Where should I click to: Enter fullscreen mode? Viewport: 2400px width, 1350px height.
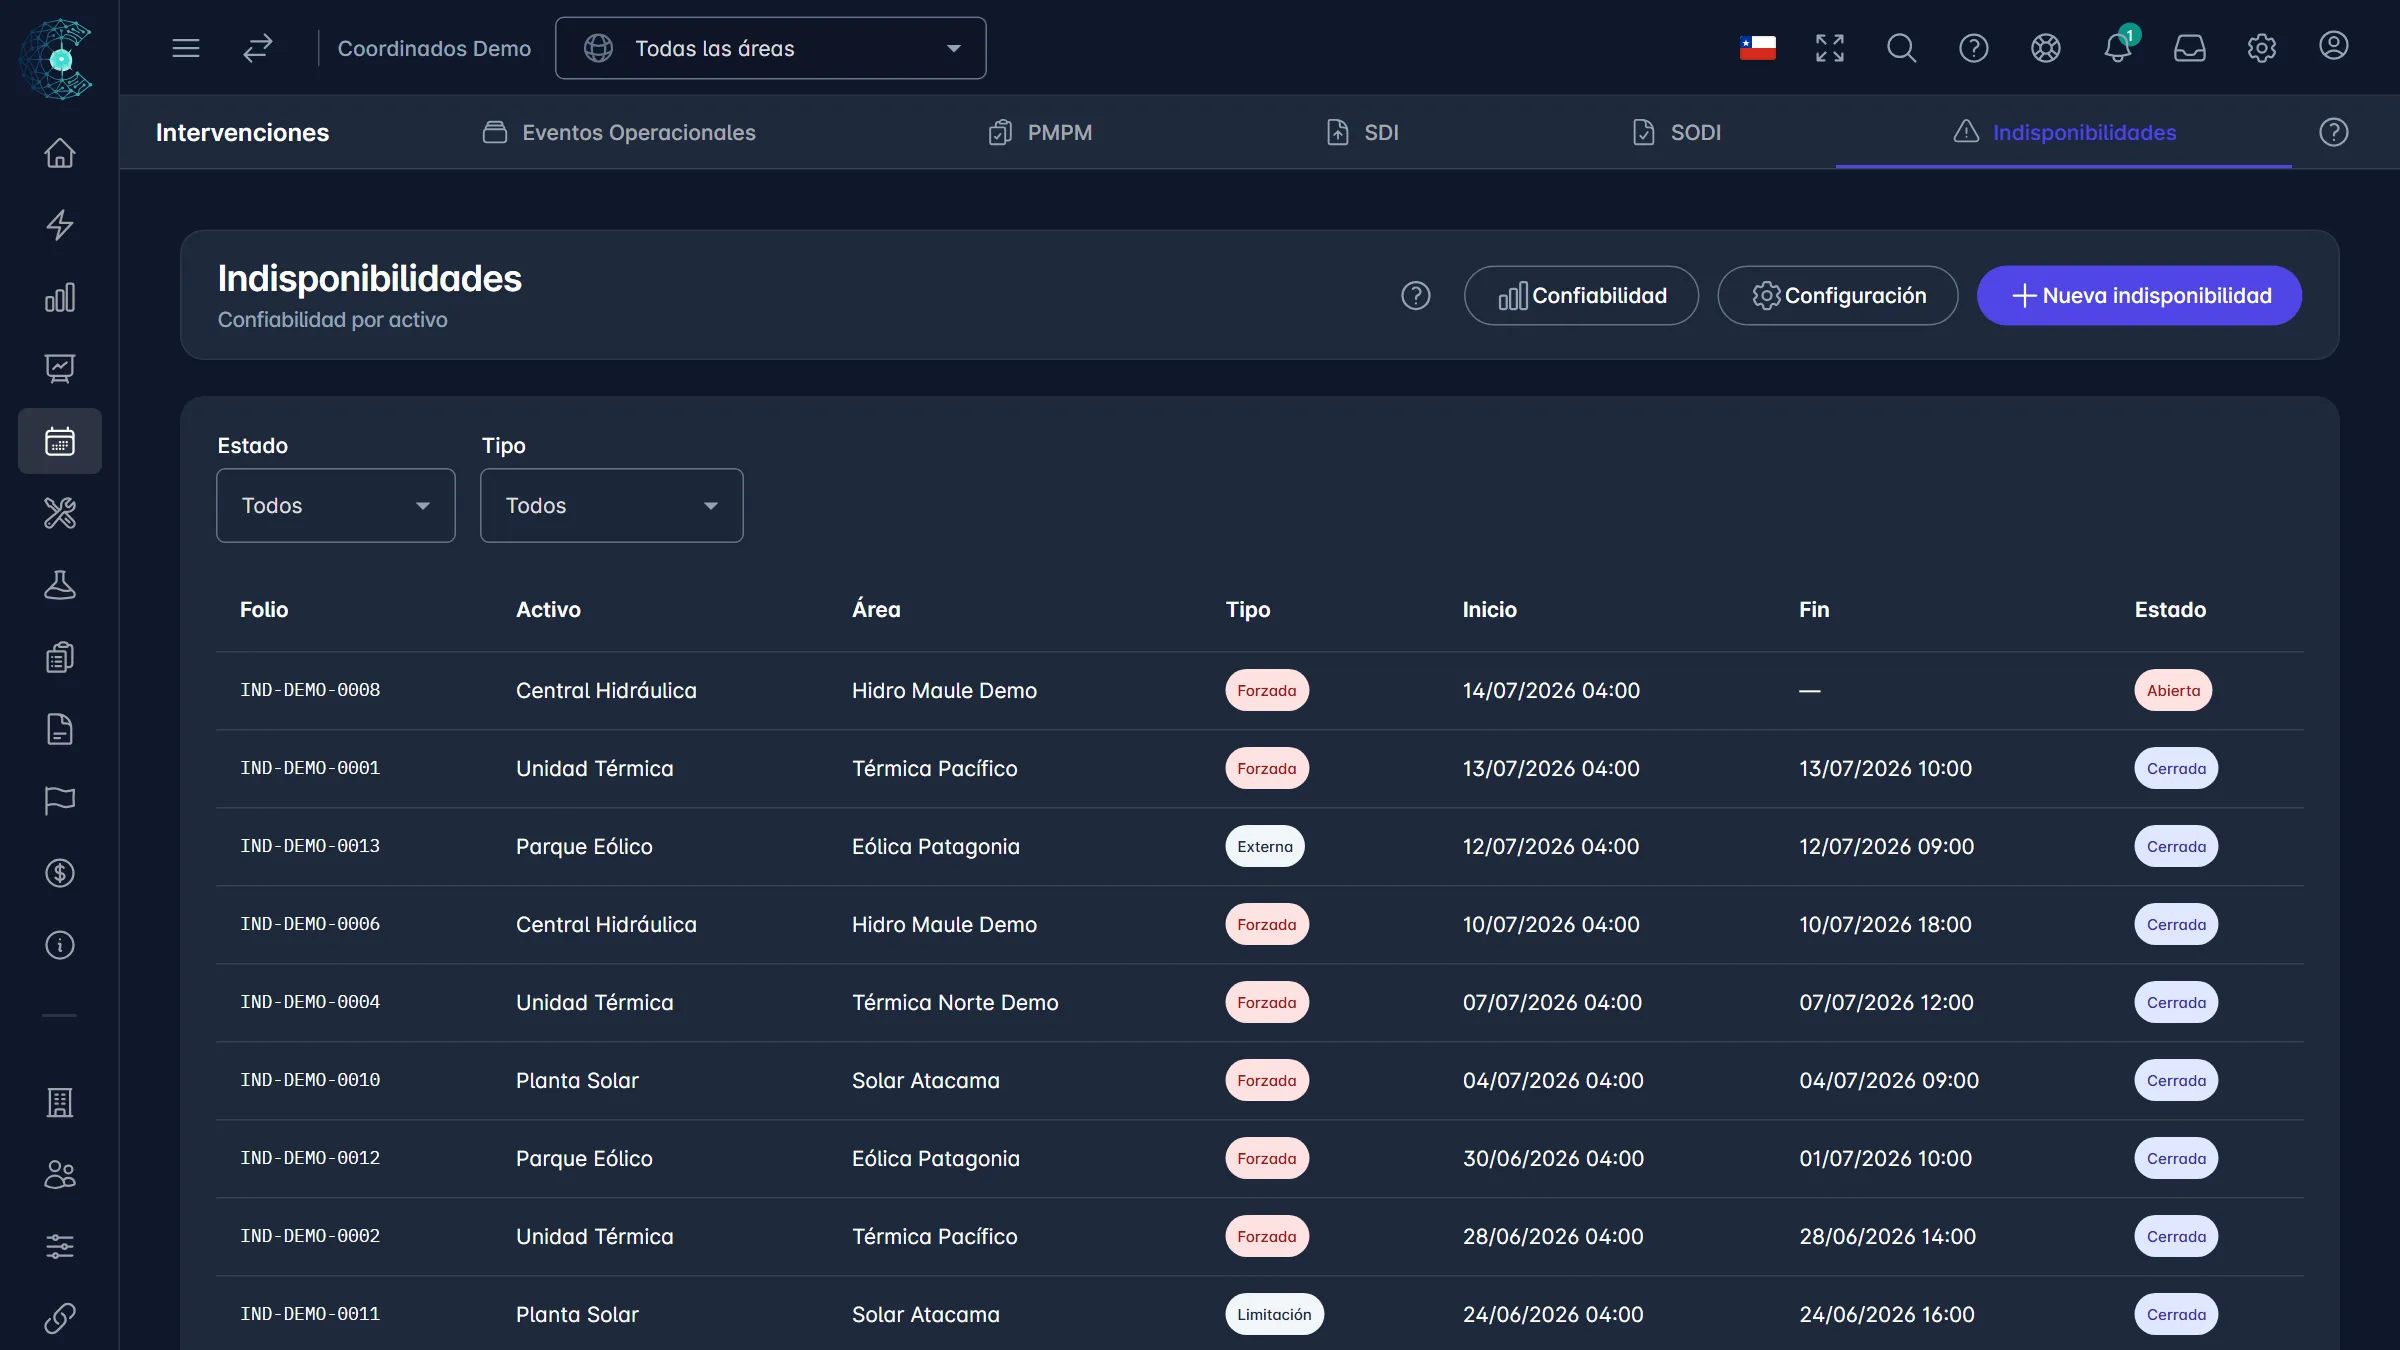click(x=1830, y=48)
